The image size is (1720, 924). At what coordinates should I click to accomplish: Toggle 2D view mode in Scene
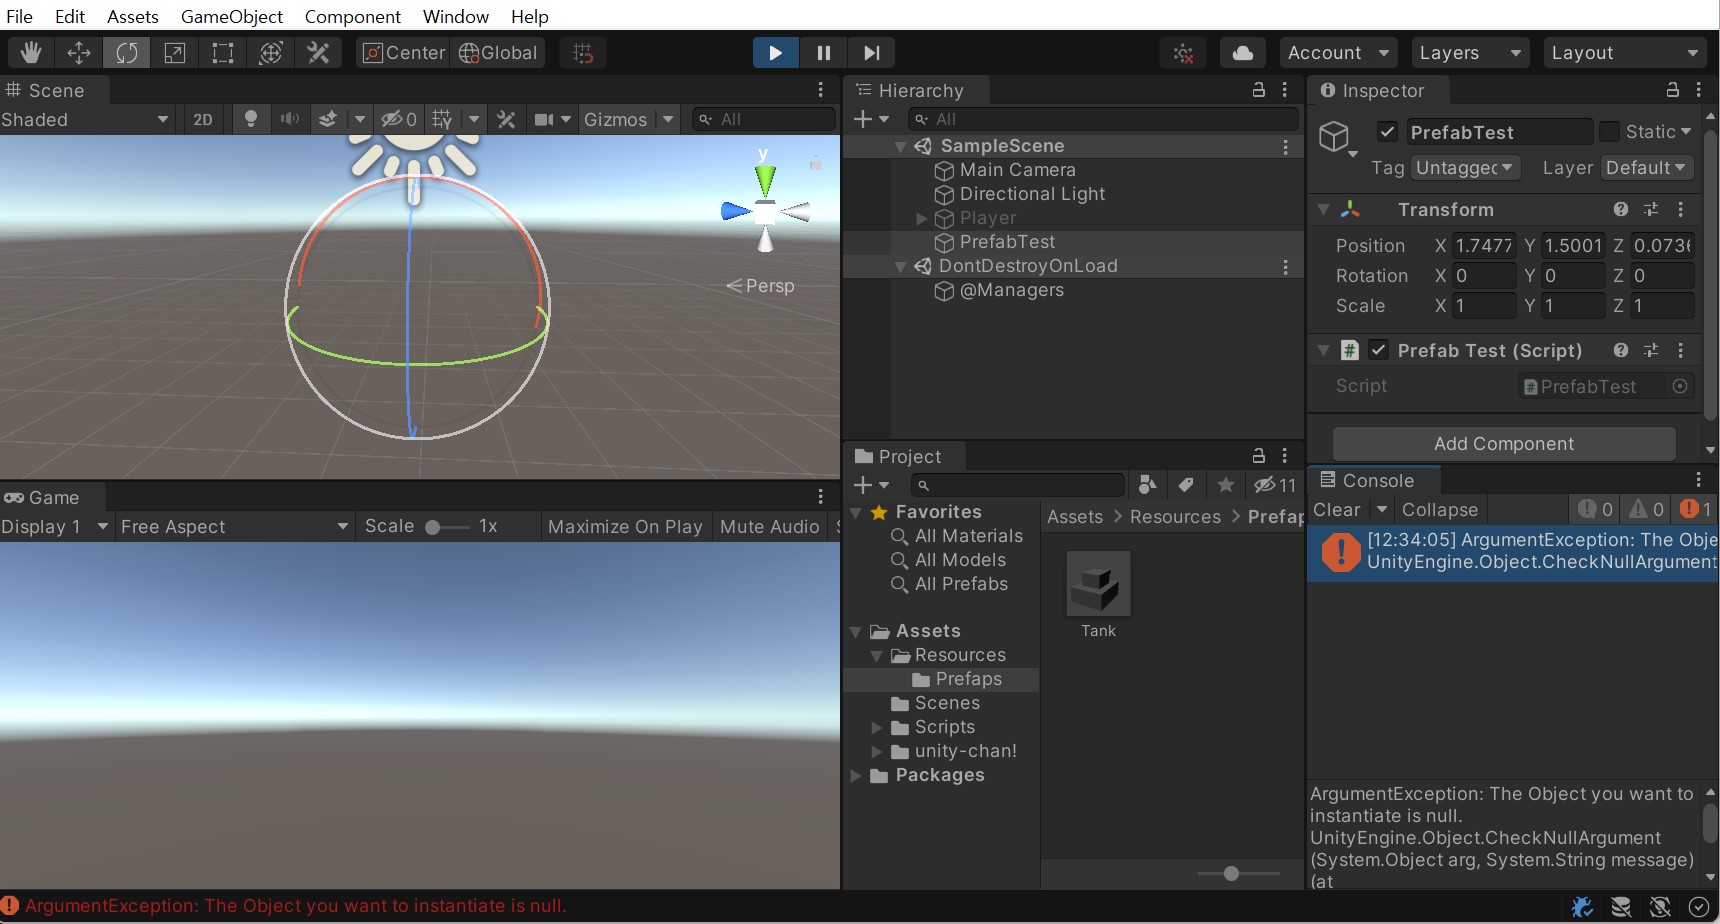203,119
